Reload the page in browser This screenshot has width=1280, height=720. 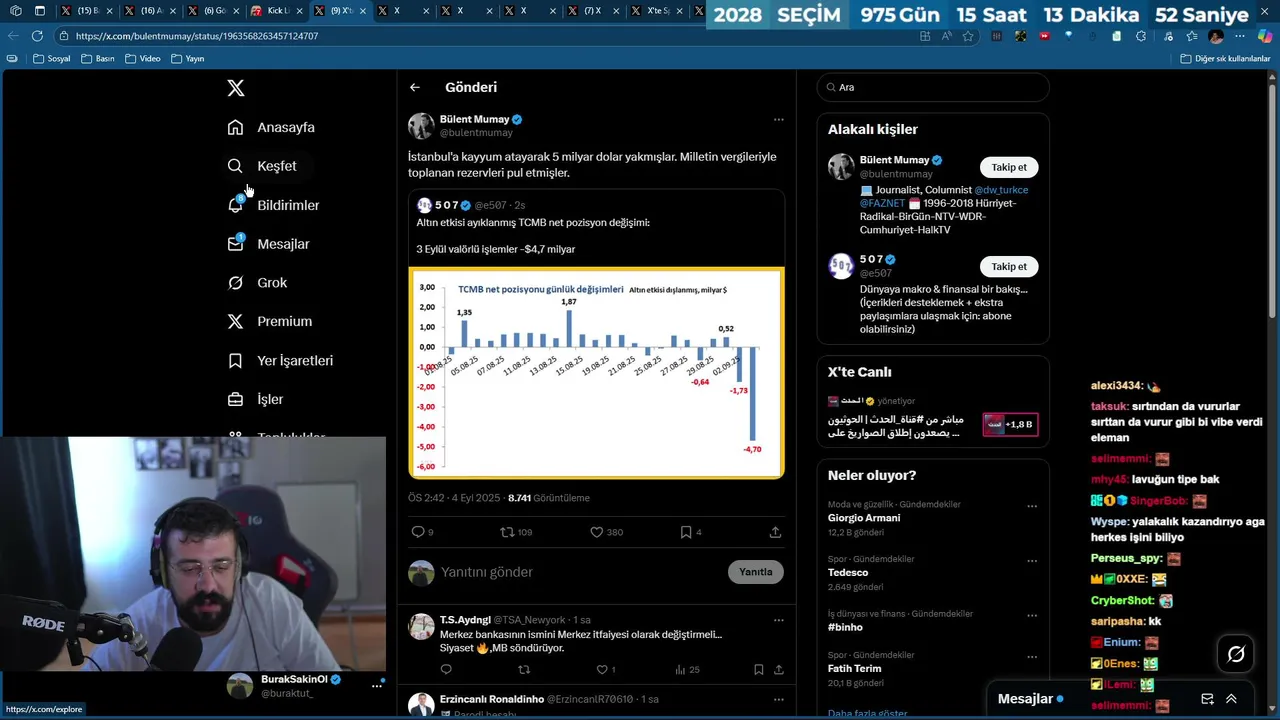37,36
